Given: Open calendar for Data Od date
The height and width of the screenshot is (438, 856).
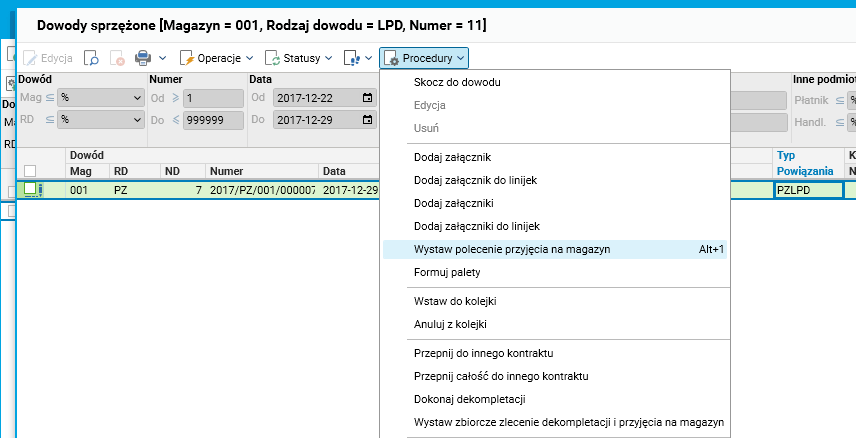Looking at the screenshot, I should click(367, 98).
